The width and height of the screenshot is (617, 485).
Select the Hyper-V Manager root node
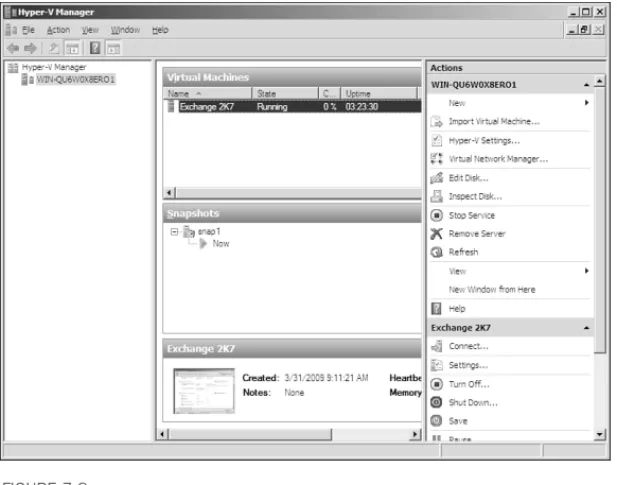(54, 67)
